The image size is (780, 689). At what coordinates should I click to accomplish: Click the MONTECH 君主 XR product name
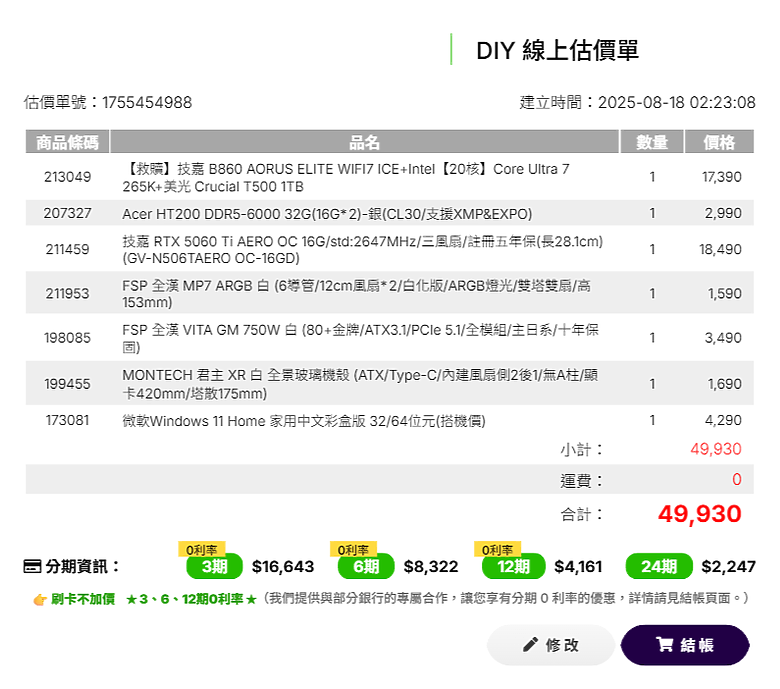click(x=360, y=384)
